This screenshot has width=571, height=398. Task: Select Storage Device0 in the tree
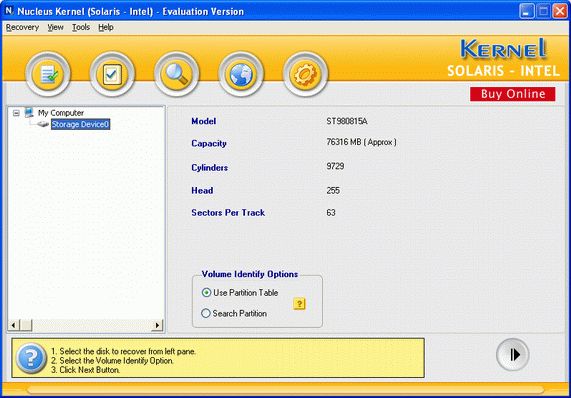(80, 124)
